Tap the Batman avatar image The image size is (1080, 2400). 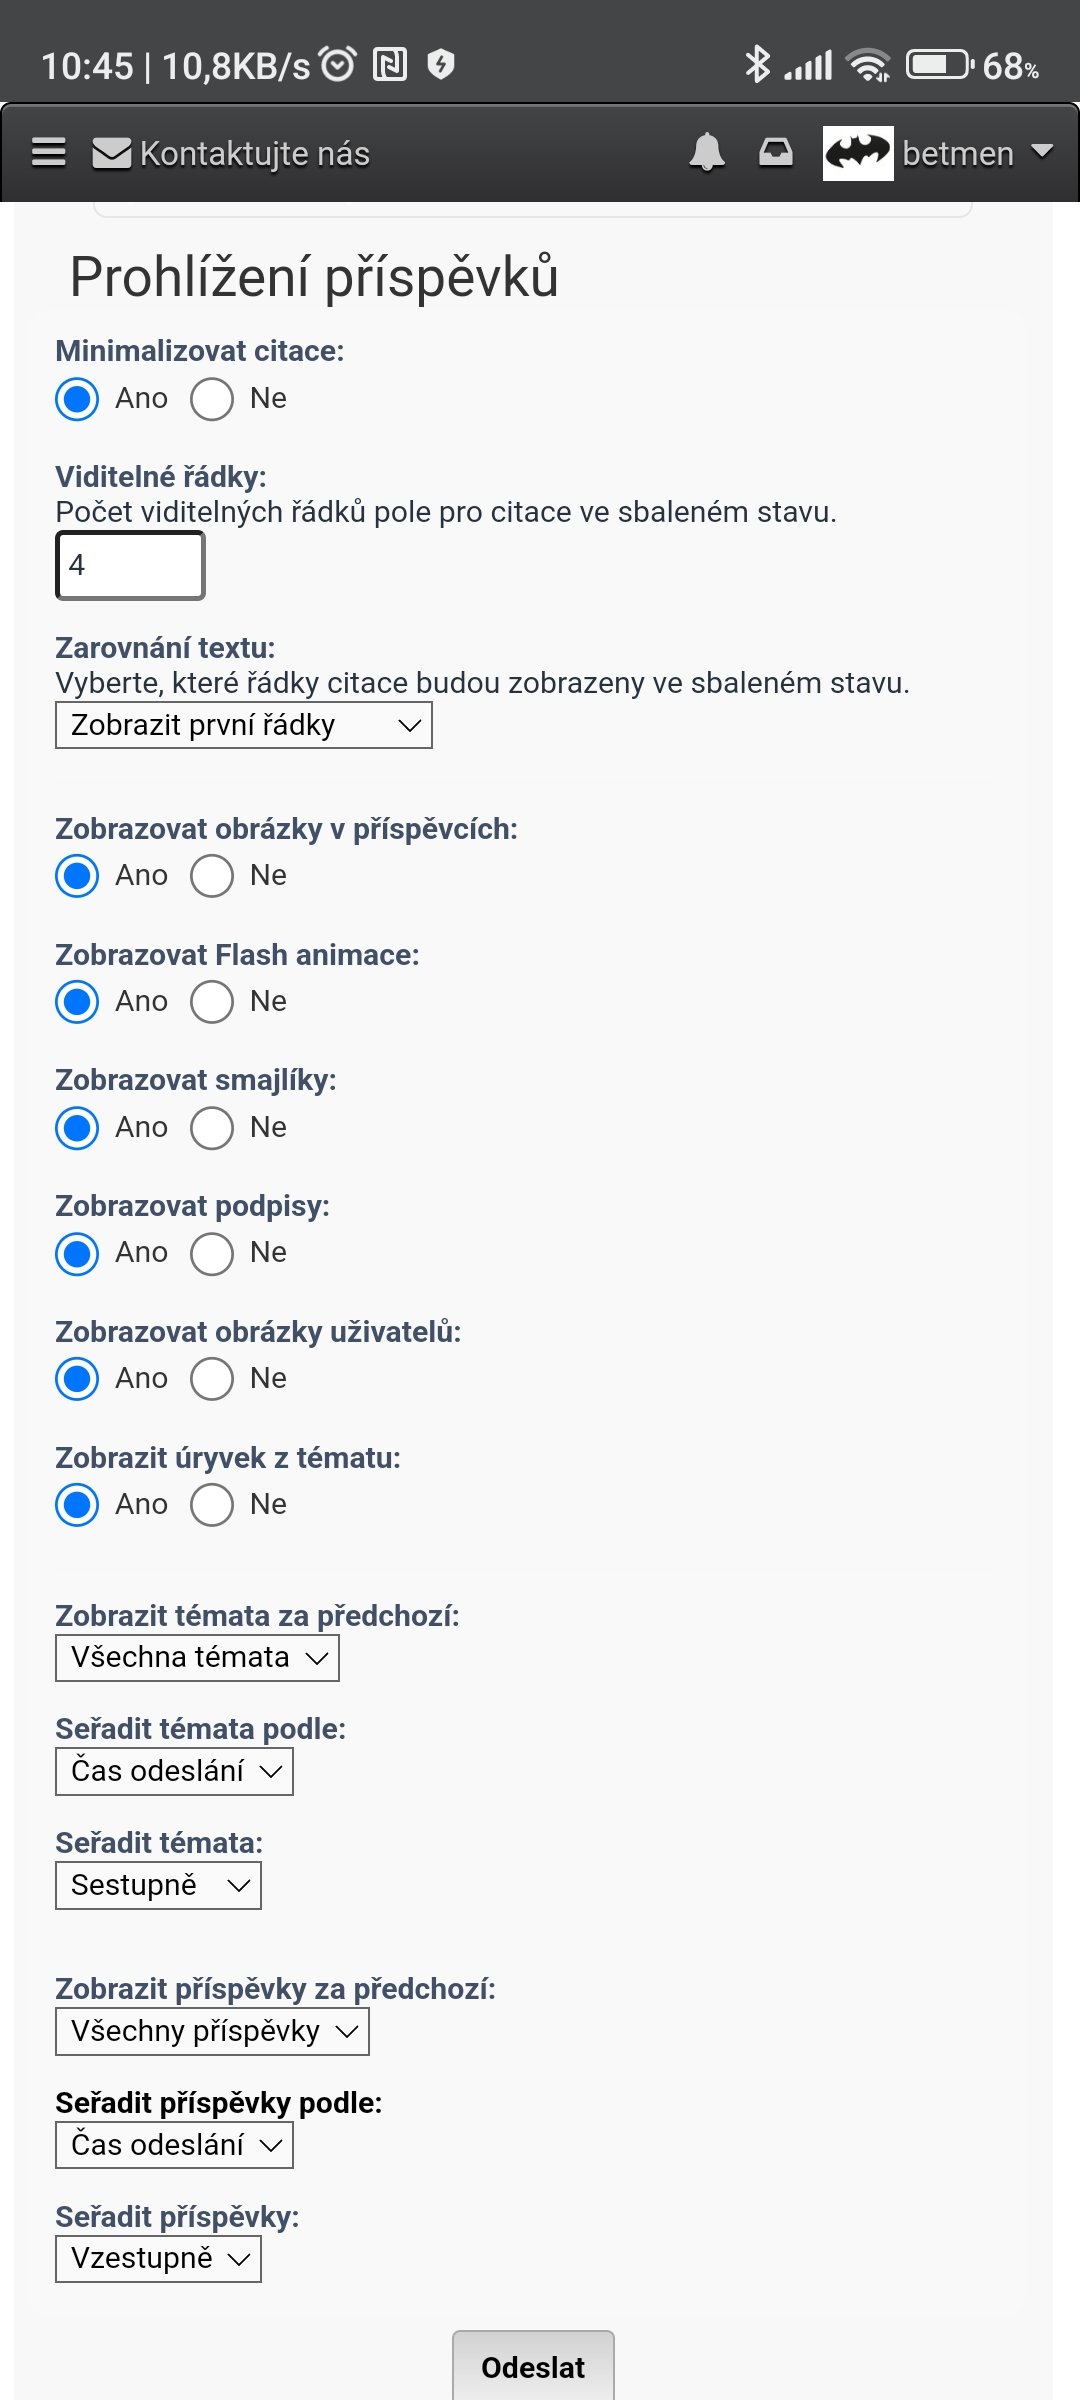point(857,153)
